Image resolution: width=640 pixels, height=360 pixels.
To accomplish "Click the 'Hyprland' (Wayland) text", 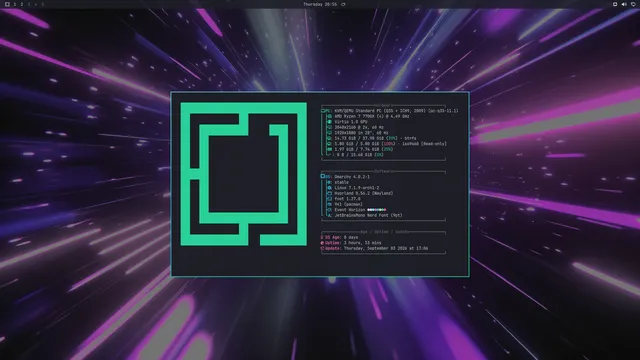I will [364, 193].
